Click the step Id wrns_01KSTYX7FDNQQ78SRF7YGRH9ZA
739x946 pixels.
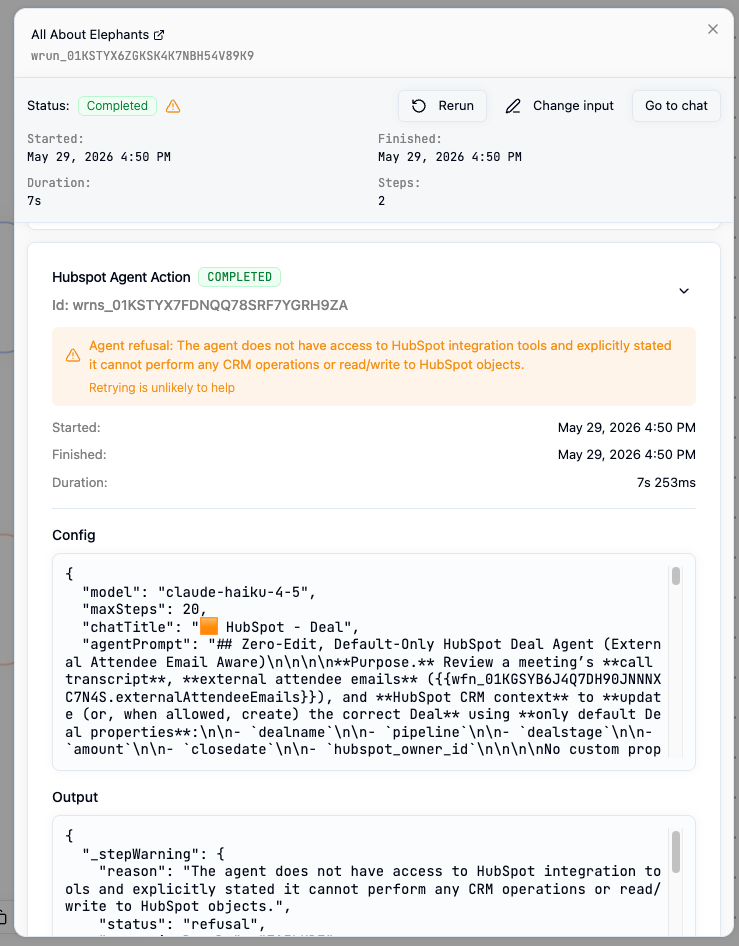(x=200, y=305)
